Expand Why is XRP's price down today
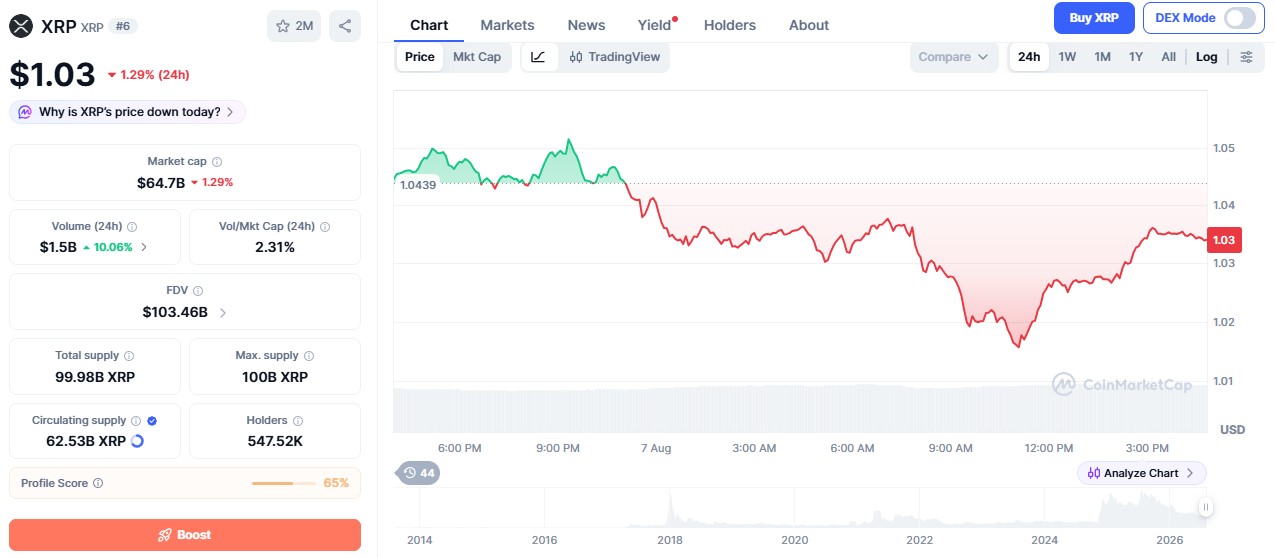 pos(127,112)
